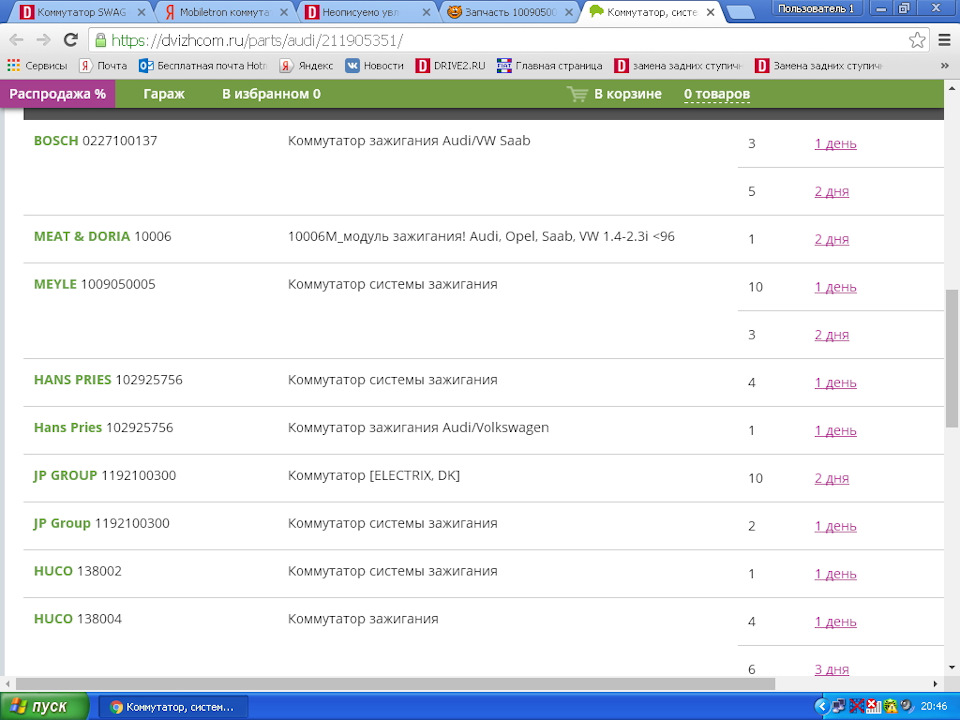Open the Главная страница bookmark
The height and width of the screenshot is (720, 960).
coord(549,66)
